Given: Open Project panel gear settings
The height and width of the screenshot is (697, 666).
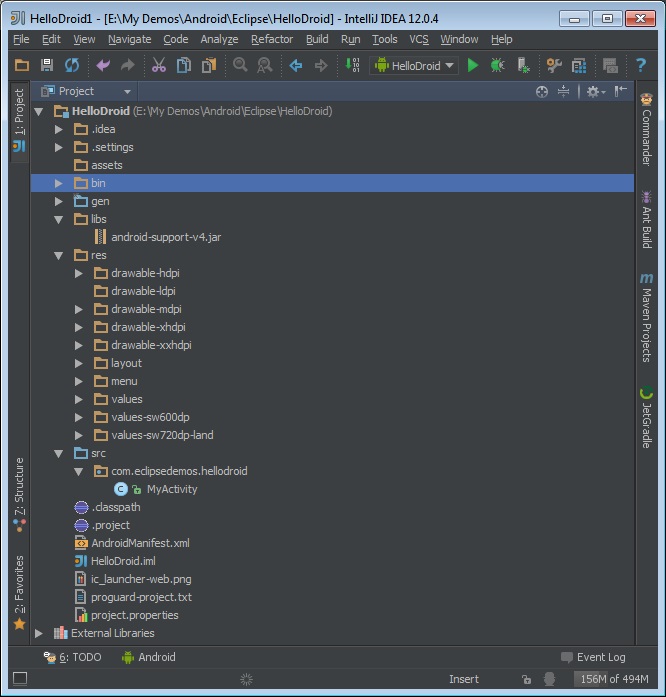Looking at the screenshot, I should [x=596, y=92].
